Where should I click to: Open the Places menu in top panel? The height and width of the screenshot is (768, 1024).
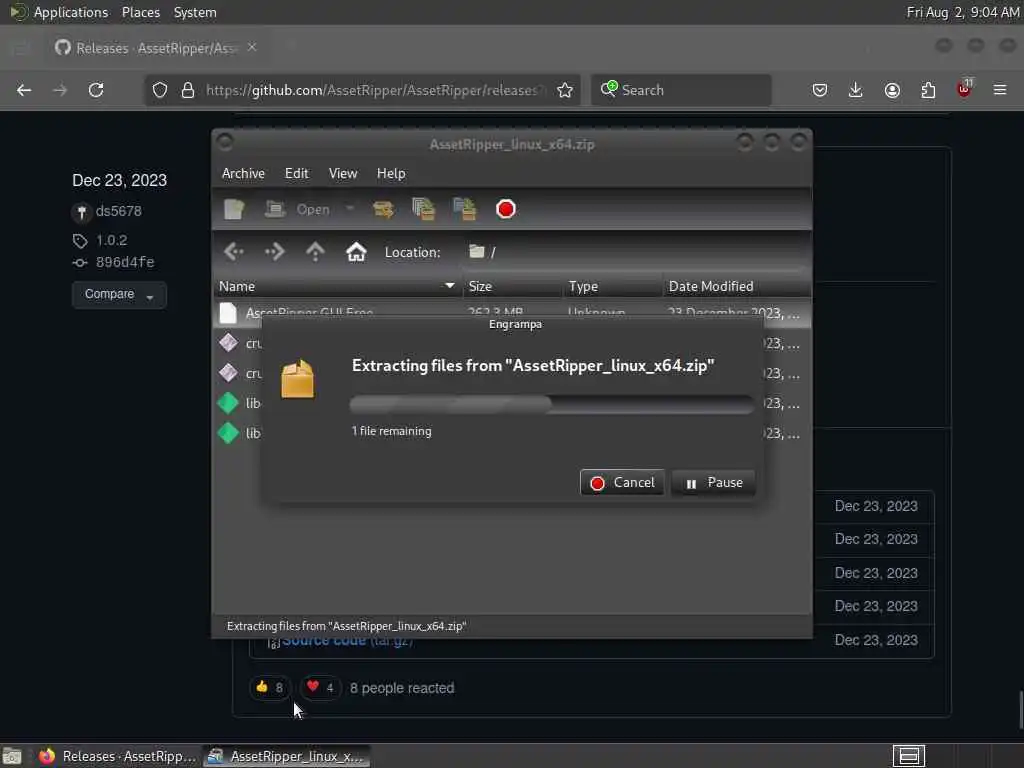[141, 12]
